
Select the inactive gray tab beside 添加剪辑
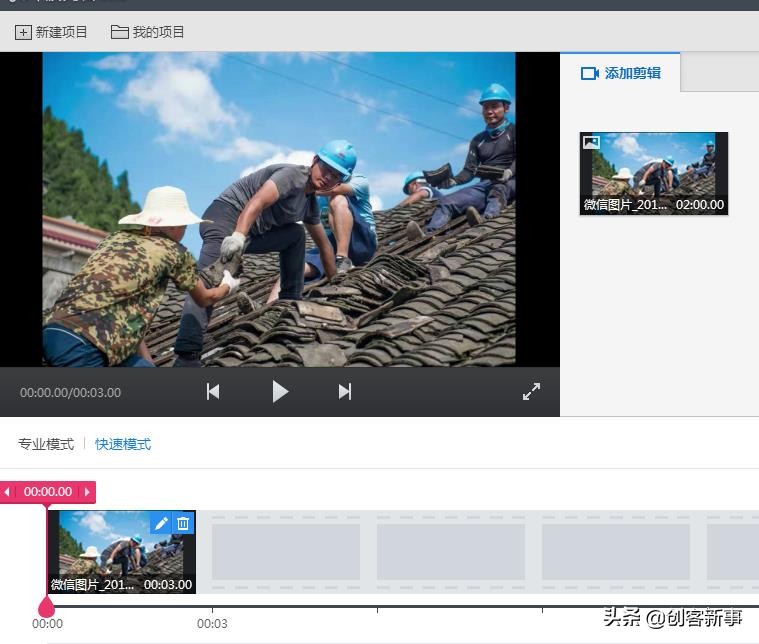(719, 72)
